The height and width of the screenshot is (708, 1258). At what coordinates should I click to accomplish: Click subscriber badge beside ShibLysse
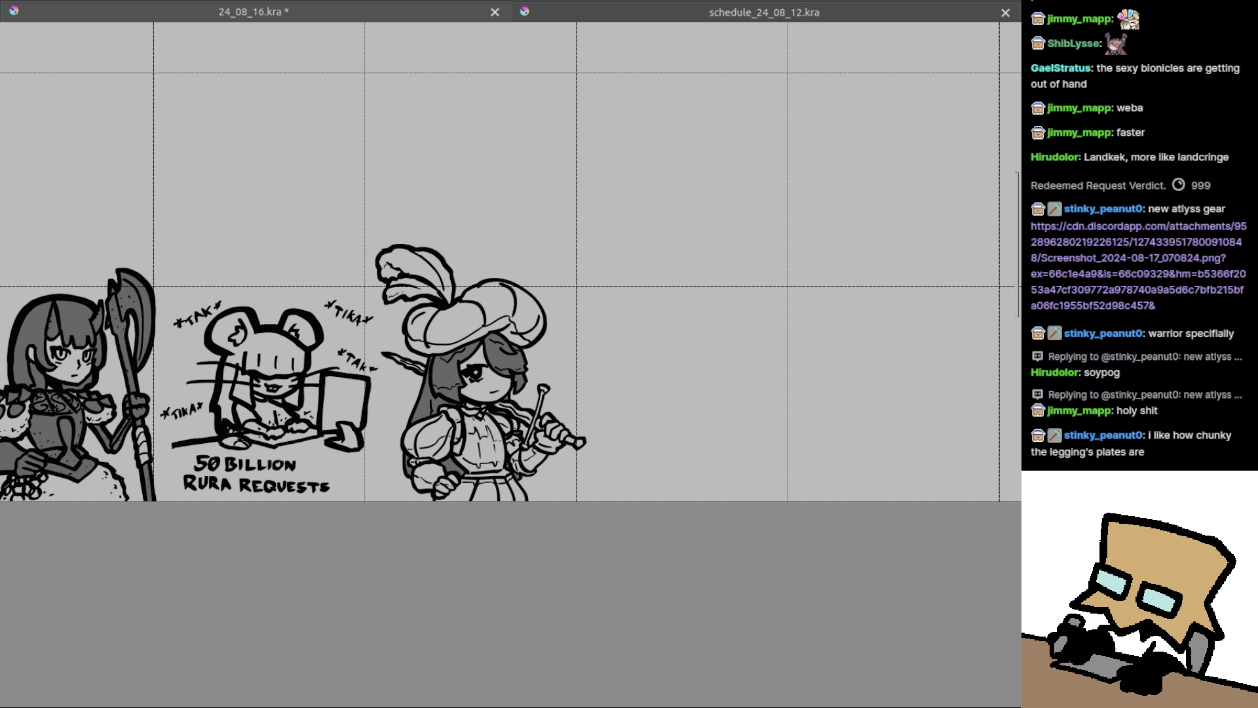(x=1038, y=44)
